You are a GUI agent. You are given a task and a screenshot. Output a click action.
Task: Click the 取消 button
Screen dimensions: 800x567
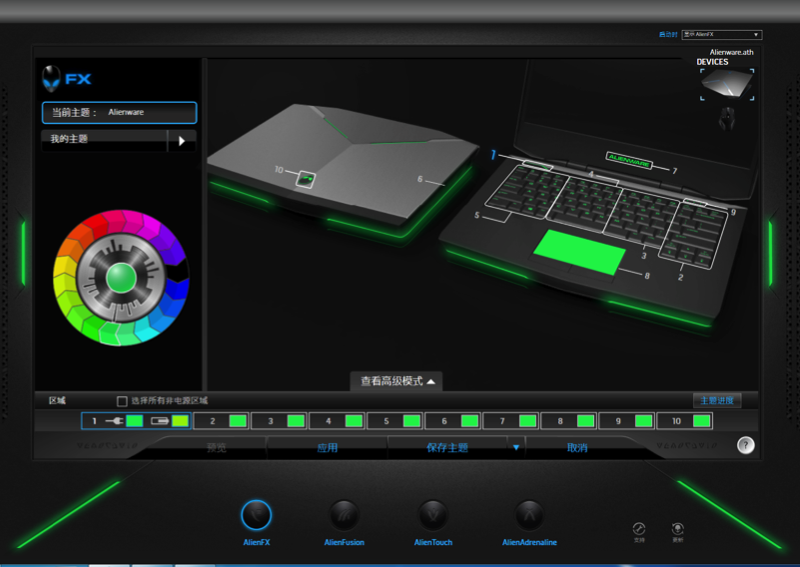click(x=577, y=448)
